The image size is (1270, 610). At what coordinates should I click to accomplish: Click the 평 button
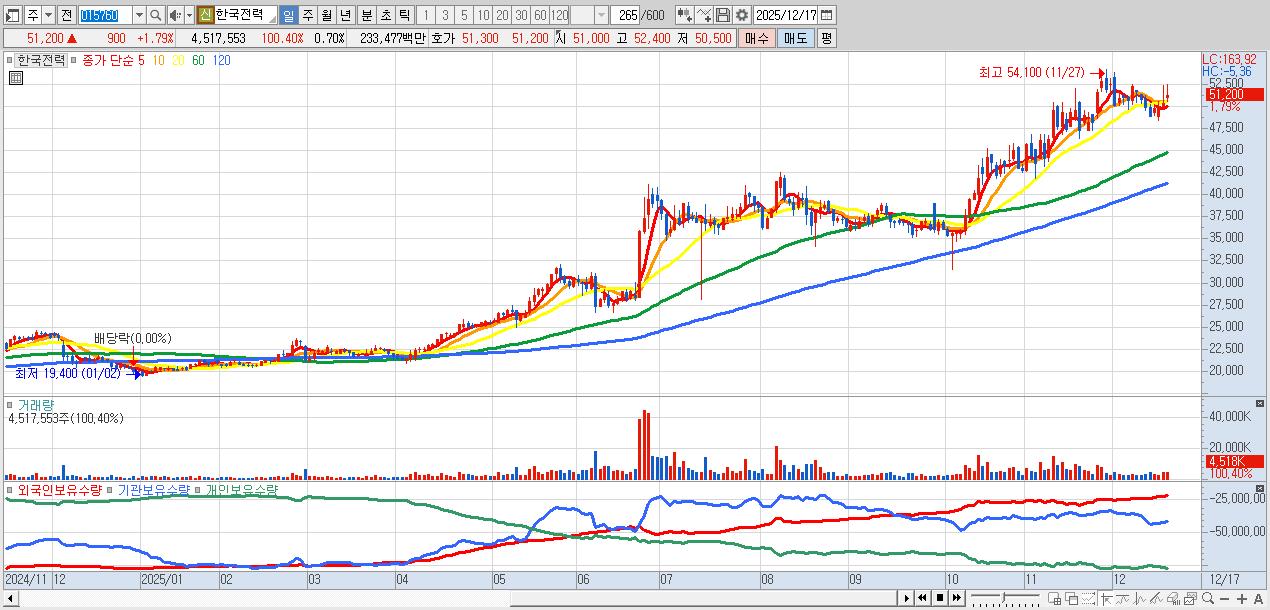point(826,38)
